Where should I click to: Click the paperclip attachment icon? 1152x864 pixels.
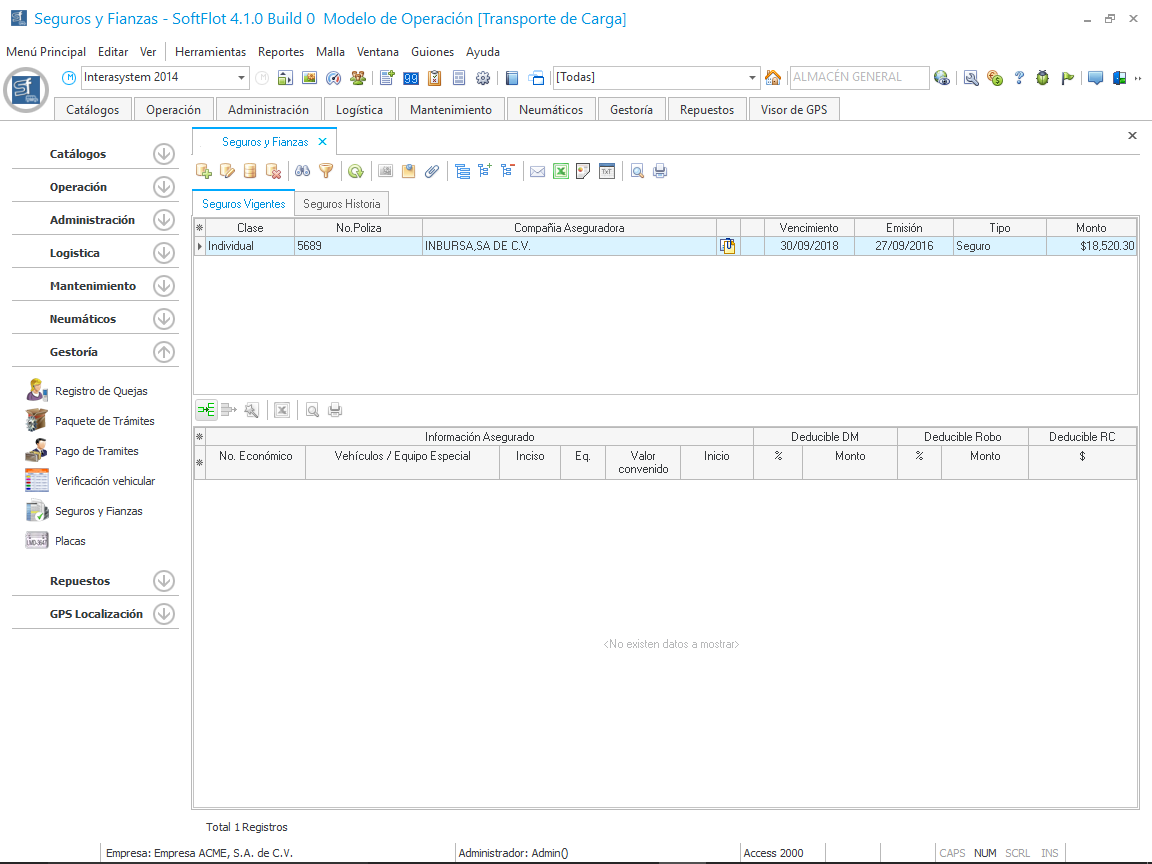[x=432, y=171]
